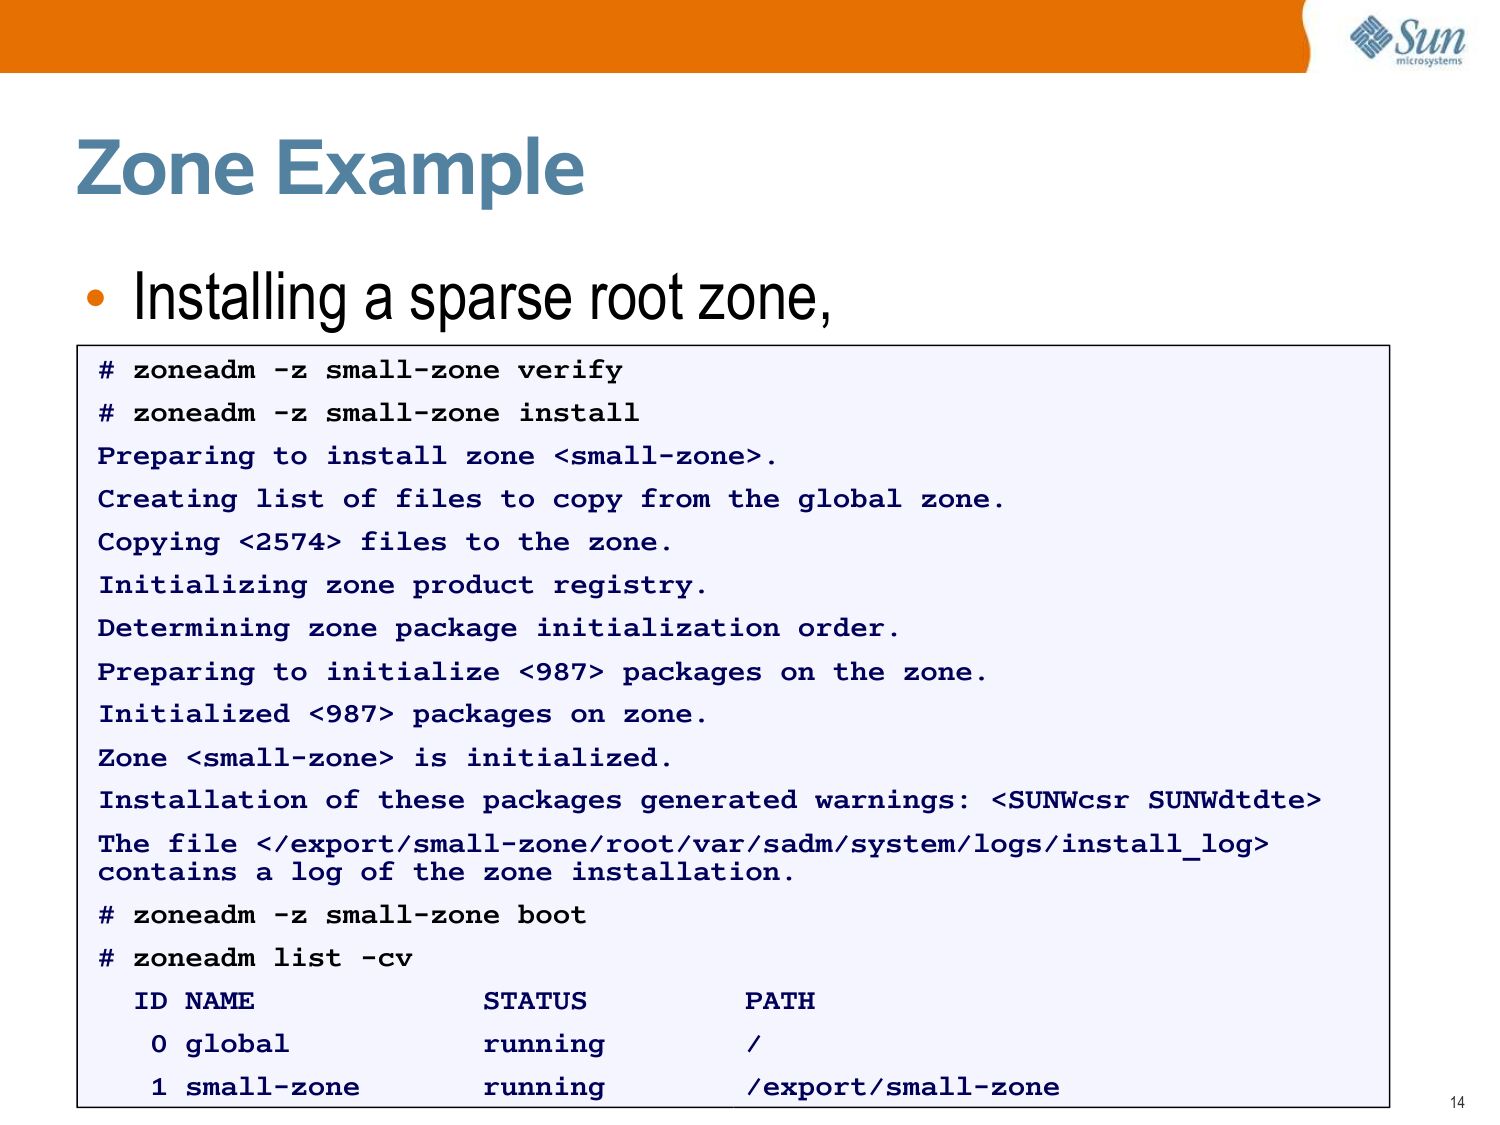This screenshot has width=1500, height=1125.
Task: Click the orange bullet point marker
Action: 95,298
